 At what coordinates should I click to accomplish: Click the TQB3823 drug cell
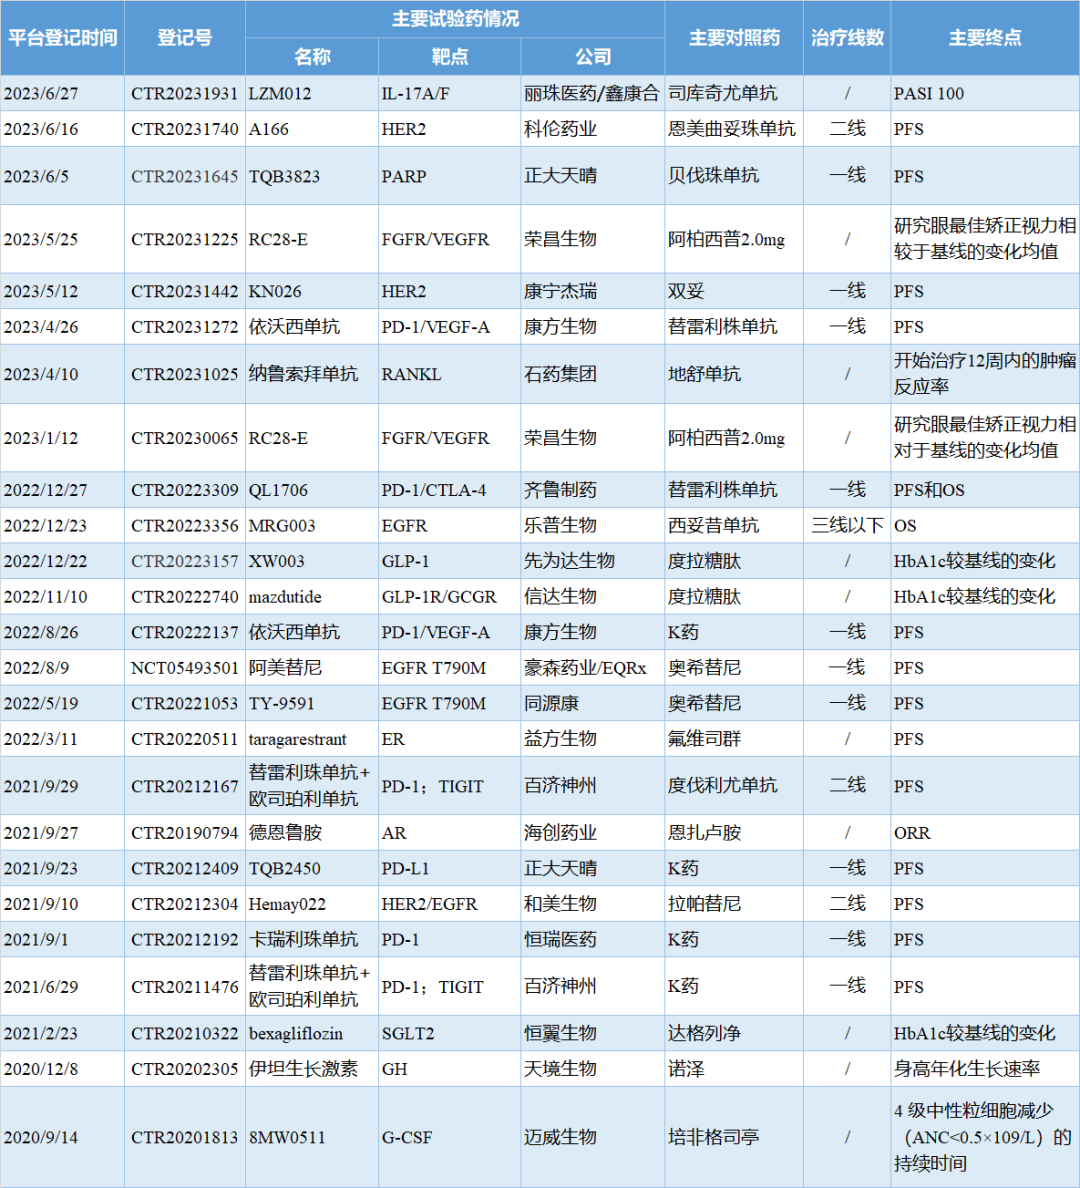(284, 177)
